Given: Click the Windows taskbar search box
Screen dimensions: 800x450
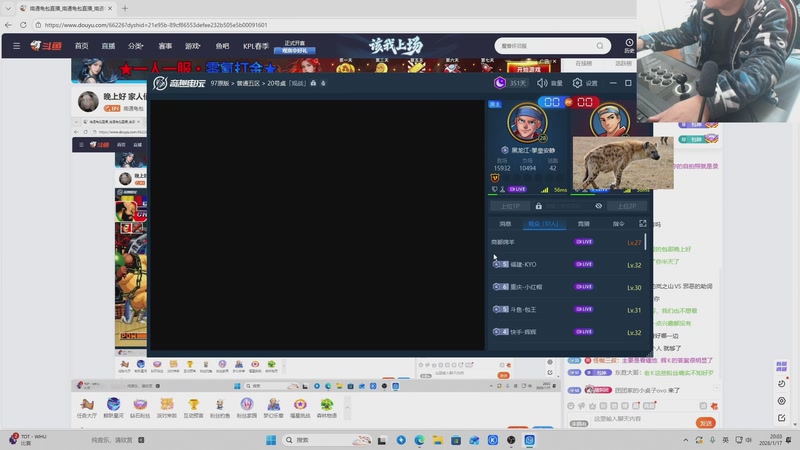Looking at the screenshot, I should point(327,440).
